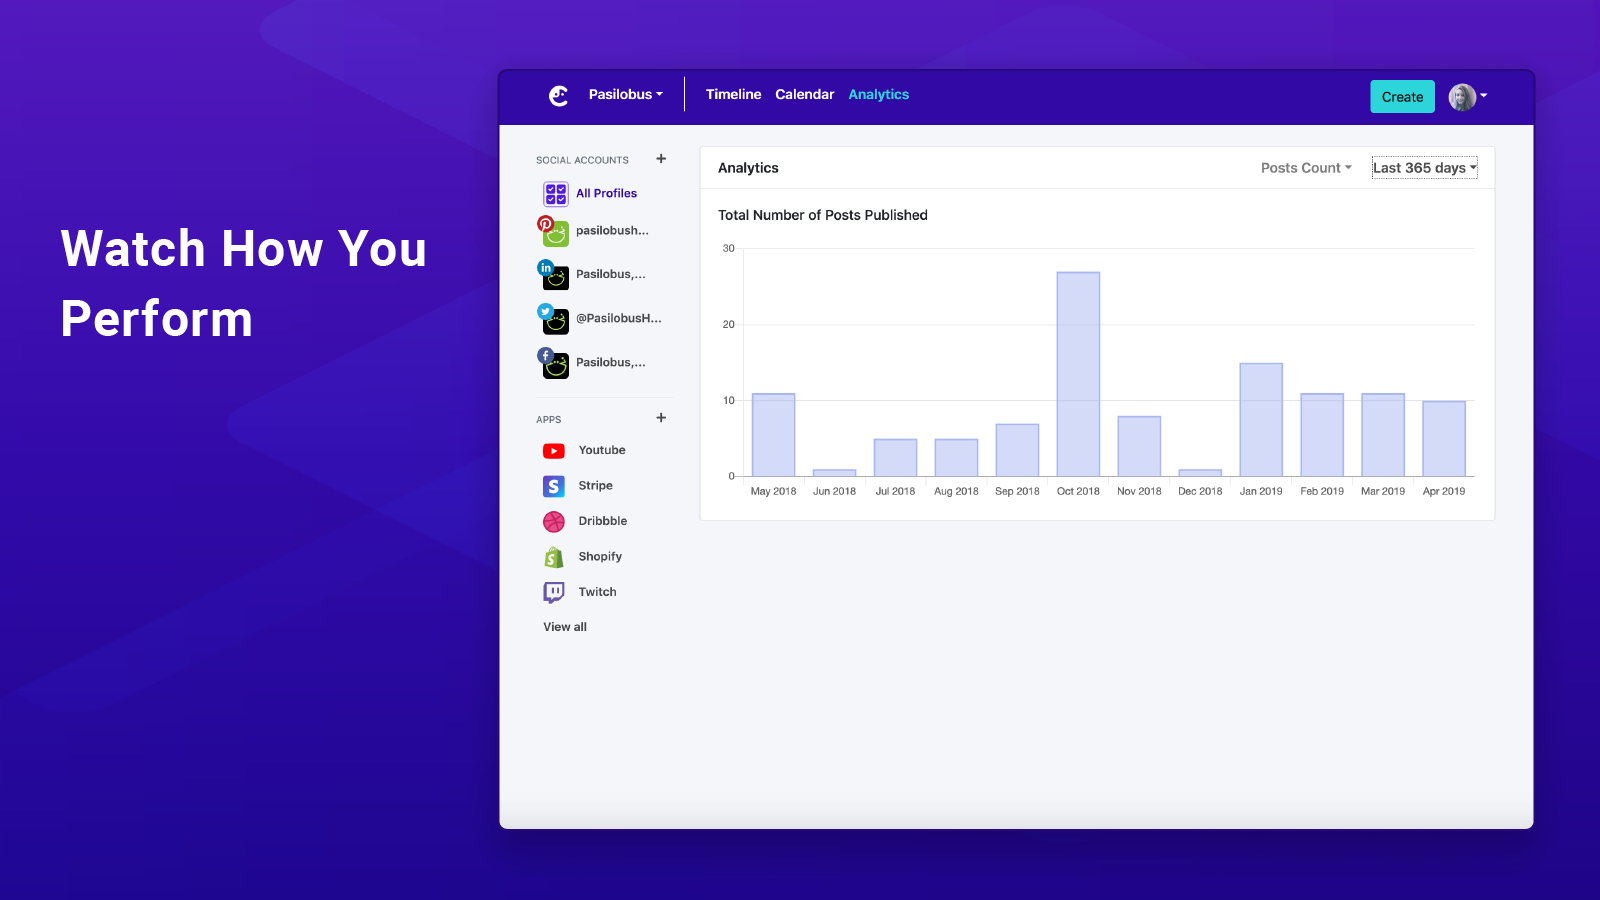Image resolution: width=1600 pixels, height=900 pixels.
Task: Select the Pinterest pasilobush profile icon
Action: [x=553, y=231]
